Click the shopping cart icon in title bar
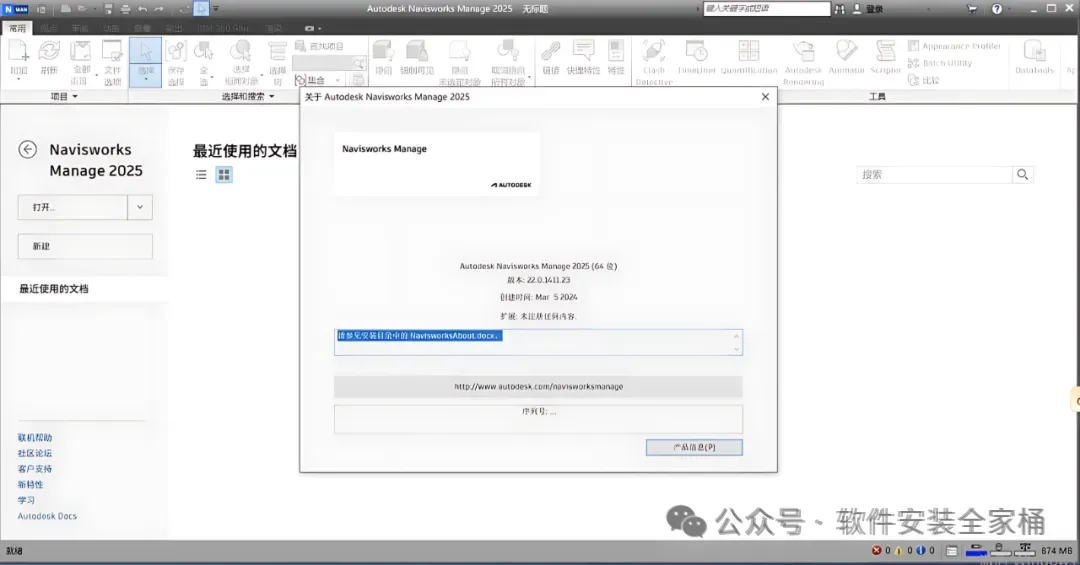The image size is (1080, 565). (x=972, y=9)
